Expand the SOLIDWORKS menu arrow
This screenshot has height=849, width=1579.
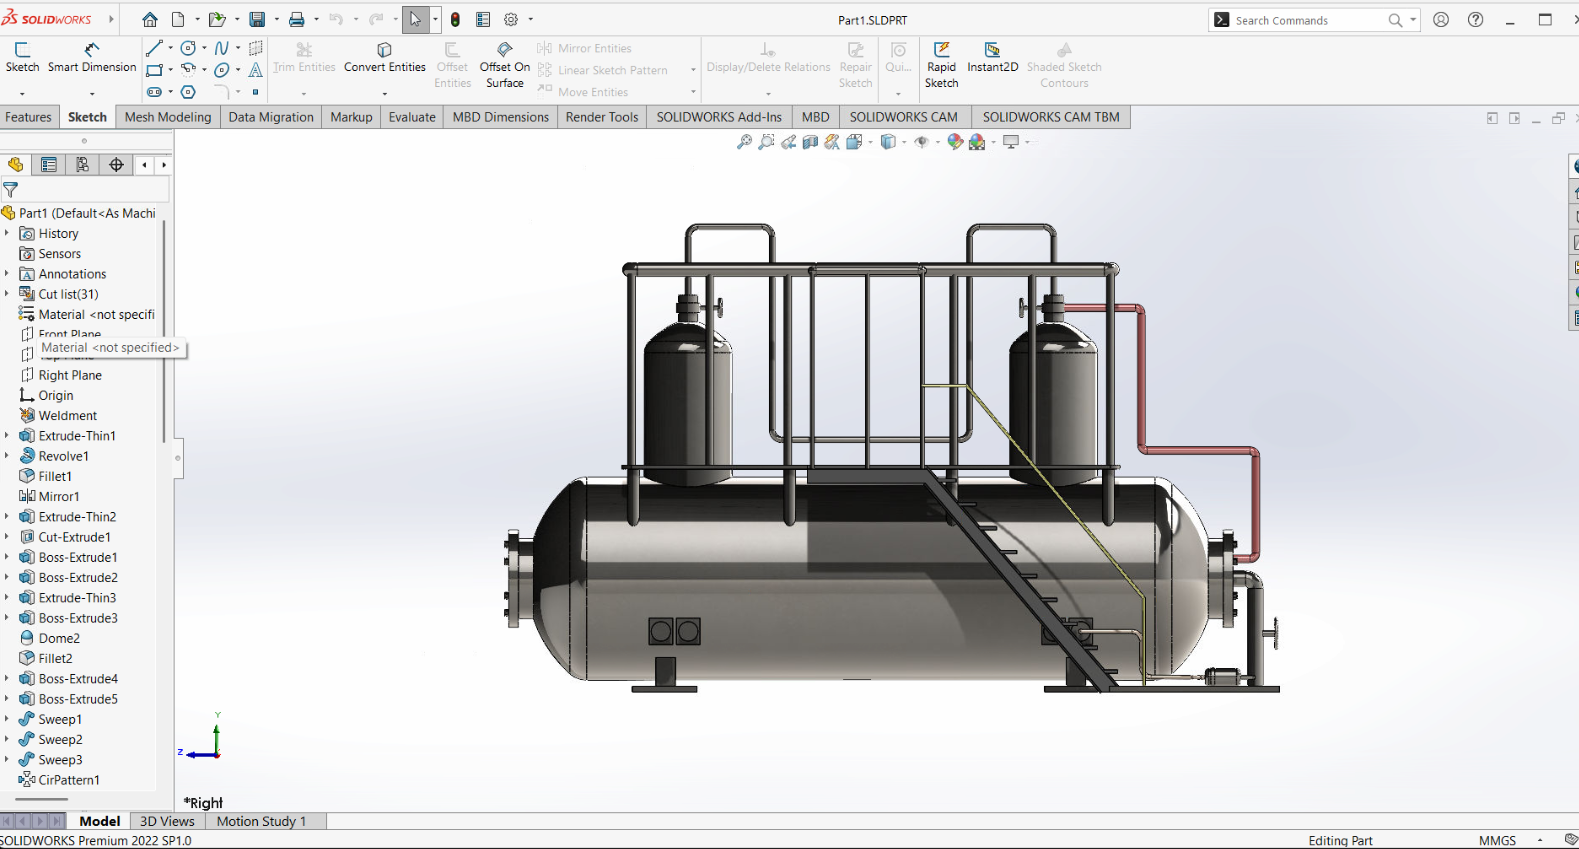(x=111, y=19)
